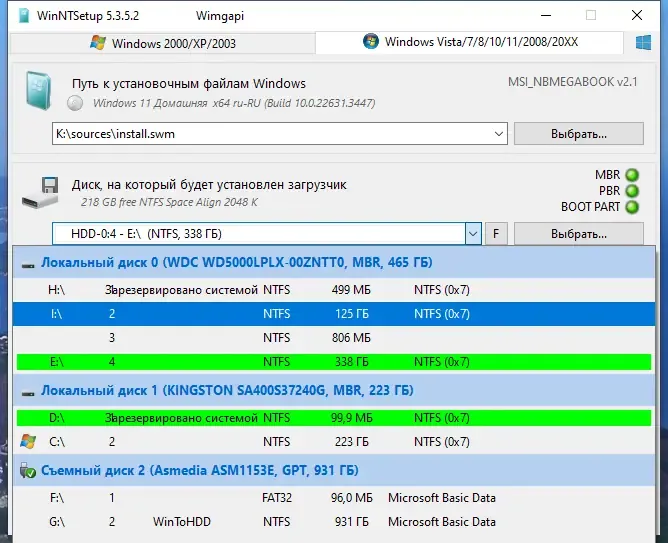
Task: Click the Выбрать button for installation files
Action: tap(579, 134)
